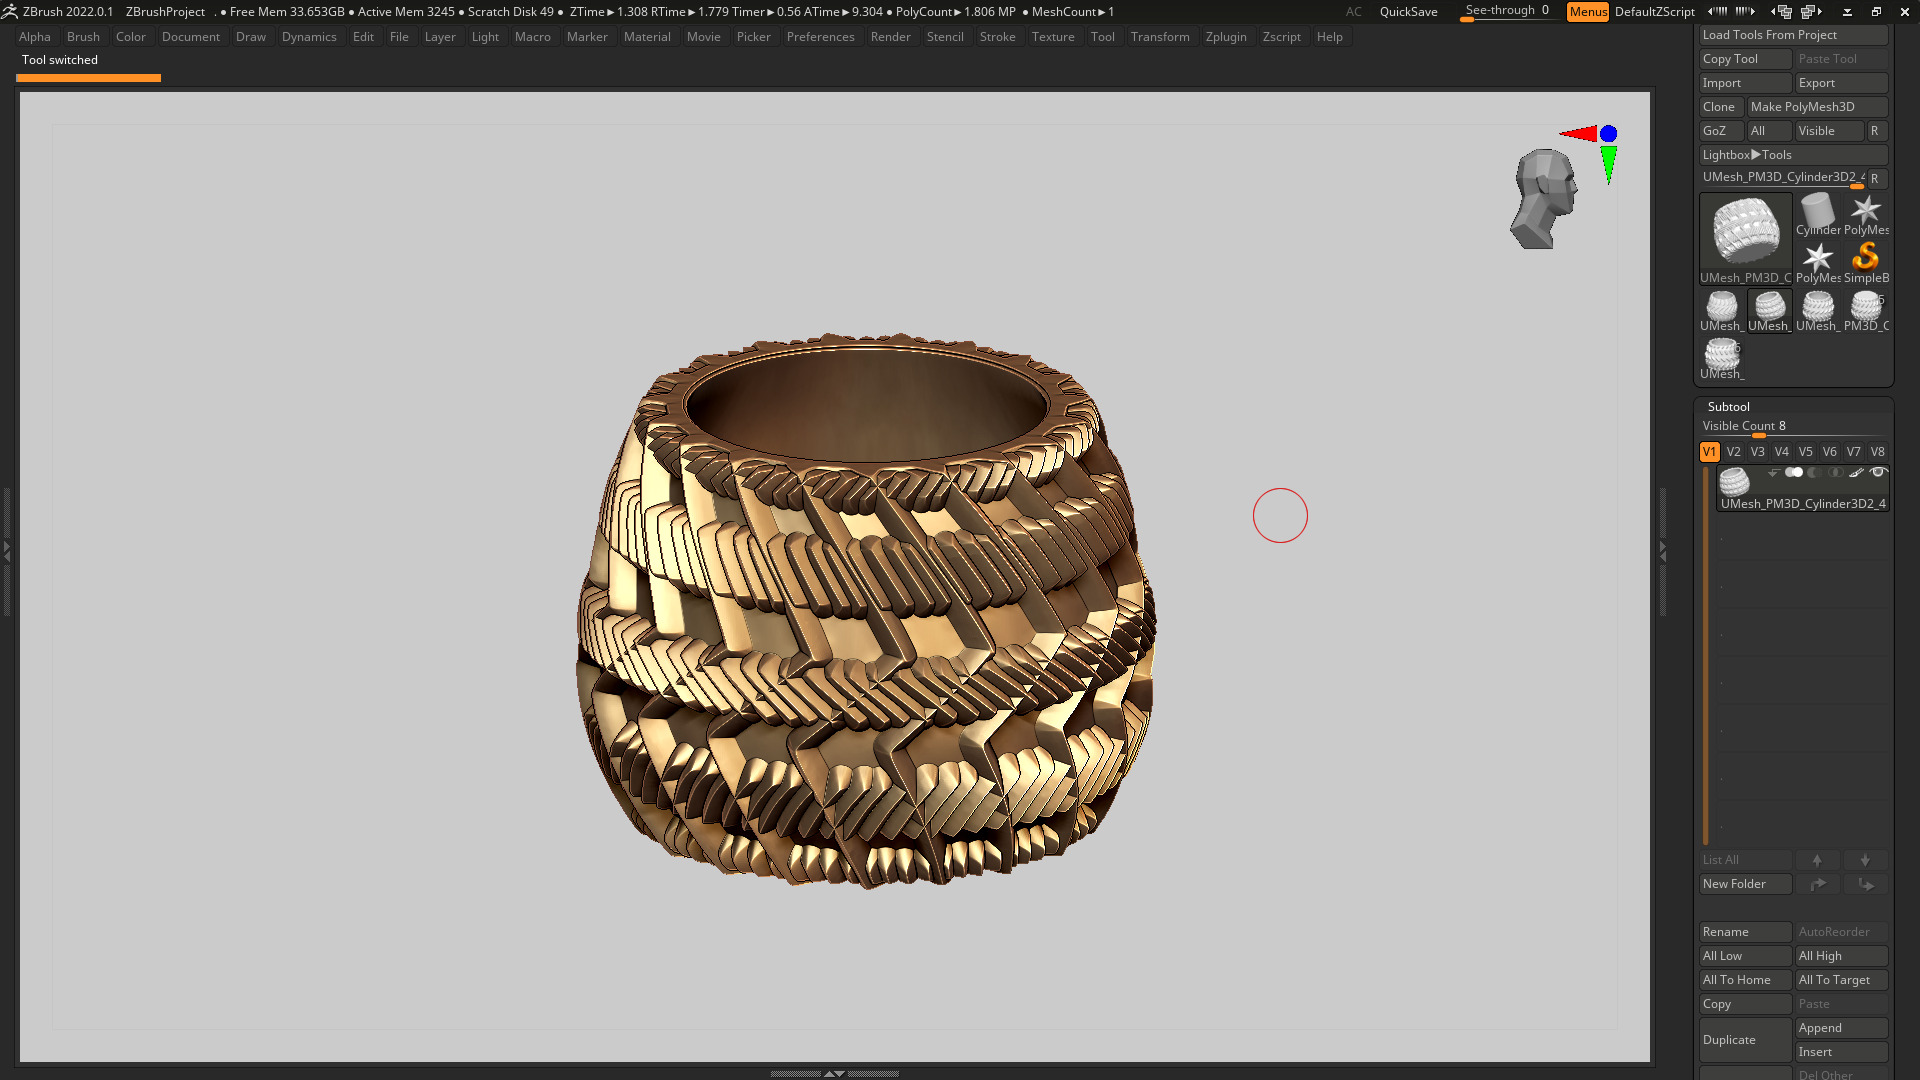The height and width of the screenshot is (1080, 1920).
Task: Click Duplicate subtool button
Action: tap(1745, 1040)
